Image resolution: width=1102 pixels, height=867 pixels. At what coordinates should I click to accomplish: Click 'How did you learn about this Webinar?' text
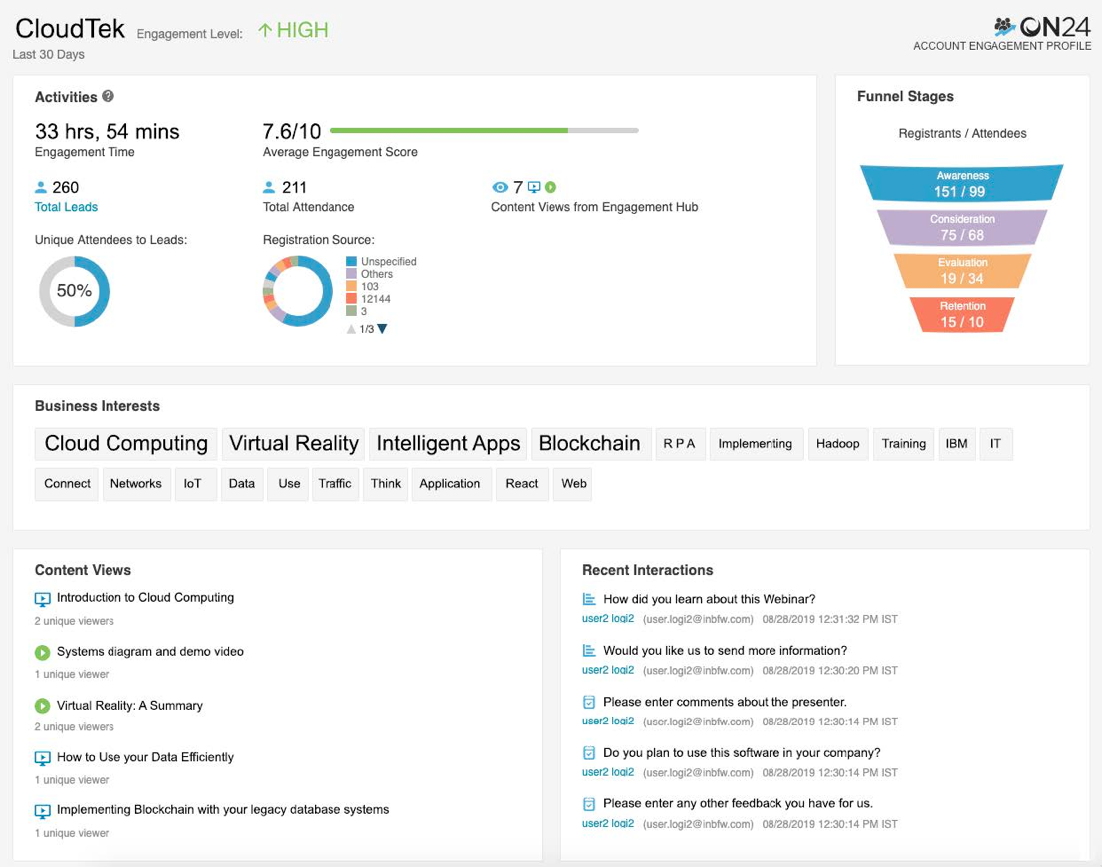tap(709, 599)
